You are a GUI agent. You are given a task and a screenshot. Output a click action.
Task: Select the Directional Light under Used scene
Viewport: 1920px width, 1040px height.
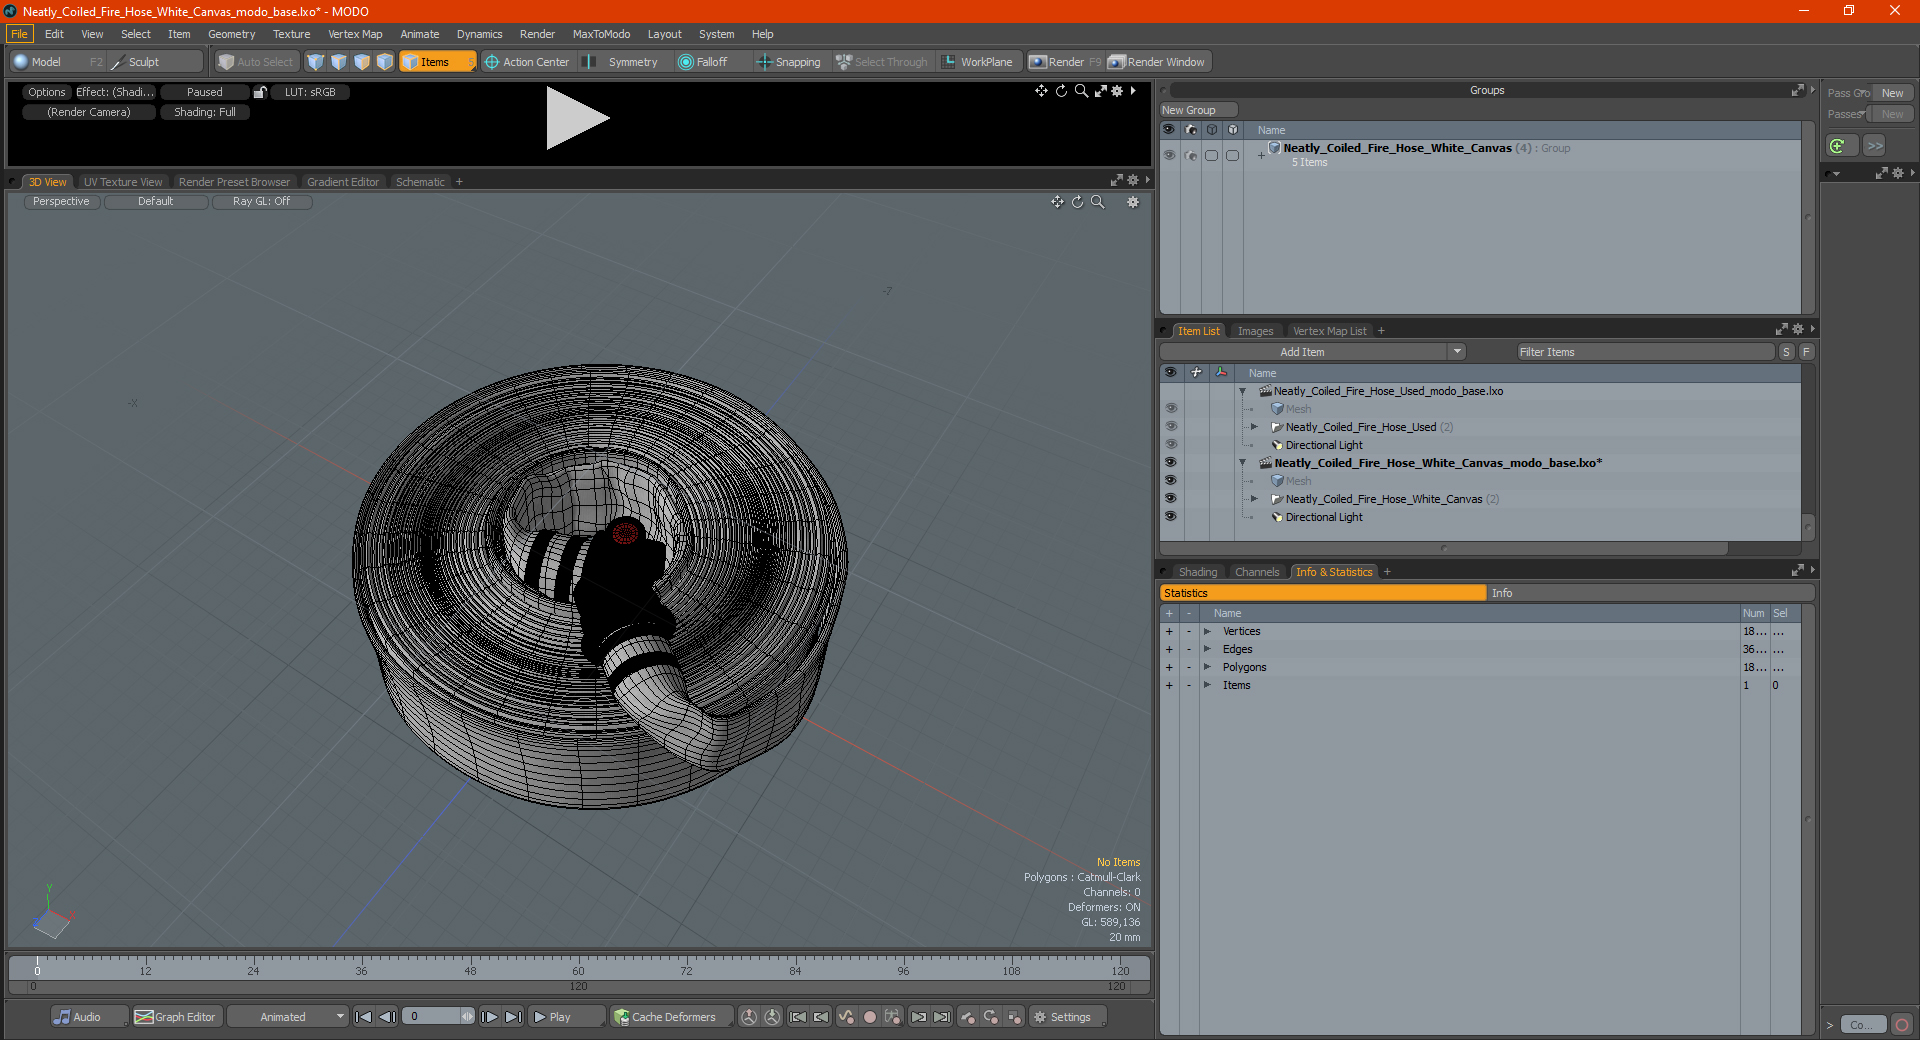tap(1324, 445)
